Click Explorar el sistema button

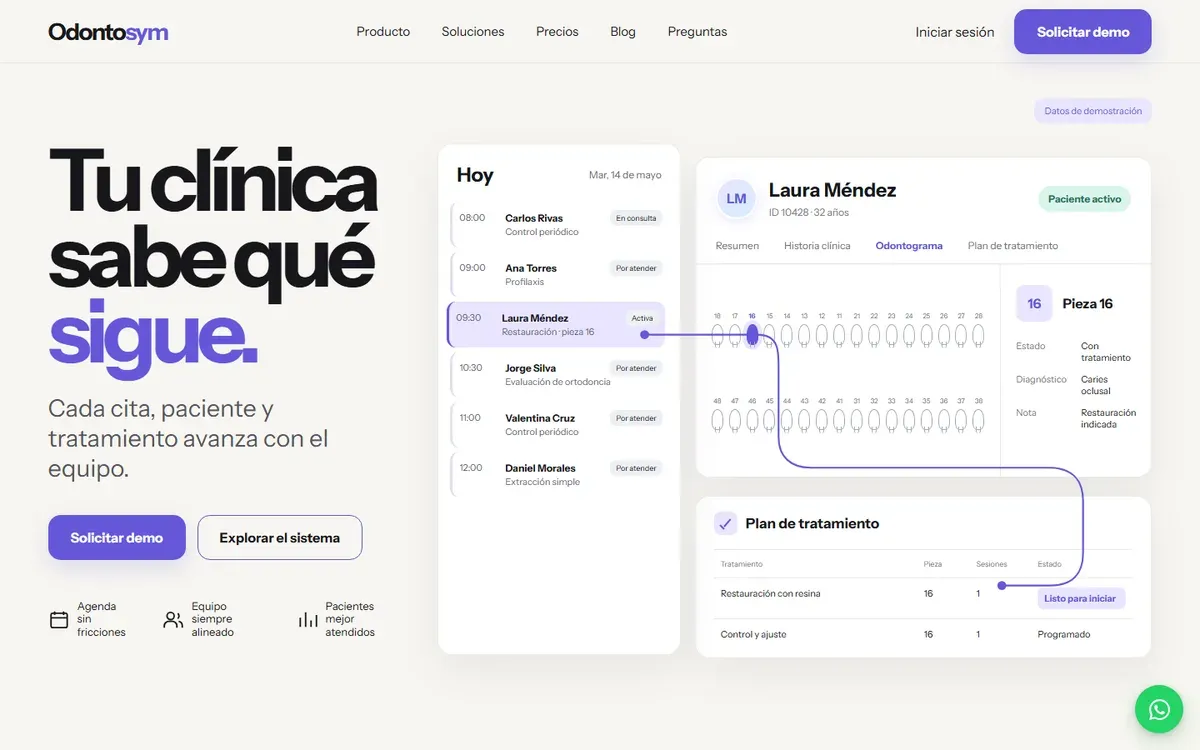point(280,538)
